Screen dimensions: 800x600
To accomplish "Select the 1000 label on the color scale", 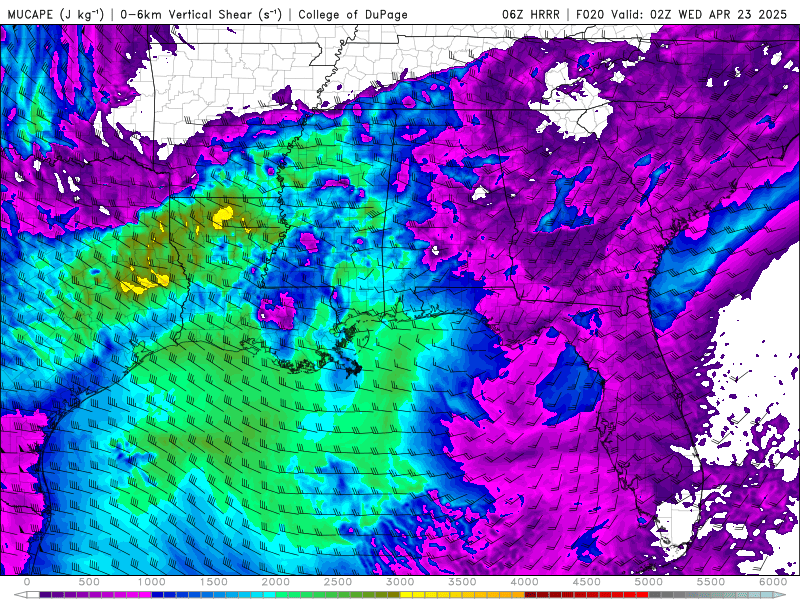I will [x=151, y=582].
